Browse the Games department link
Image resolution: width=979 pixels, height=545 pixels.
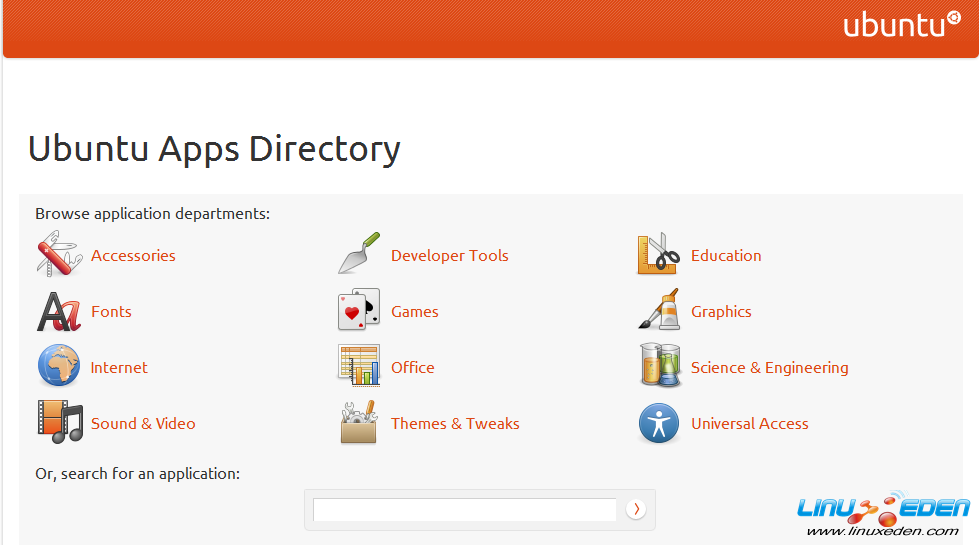tap(415, 312)
